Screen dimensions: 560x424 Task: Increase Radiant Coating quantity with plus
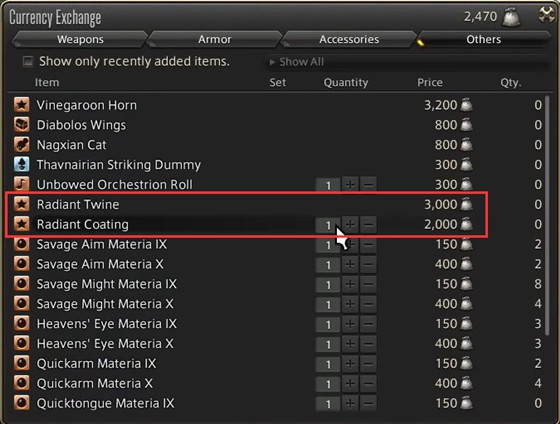(350, 225)
